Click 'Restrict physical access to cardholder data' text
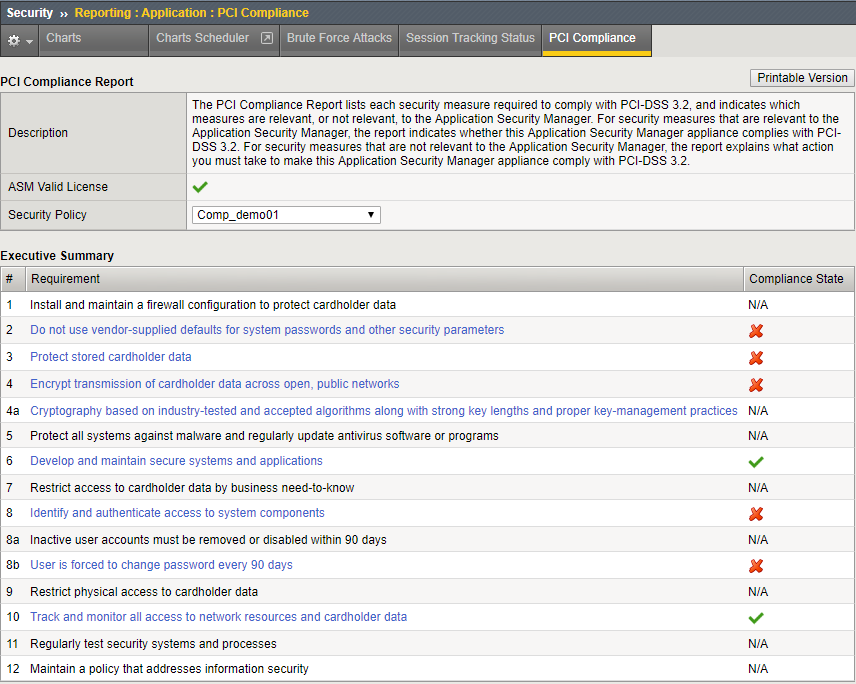 coord(144,592)
